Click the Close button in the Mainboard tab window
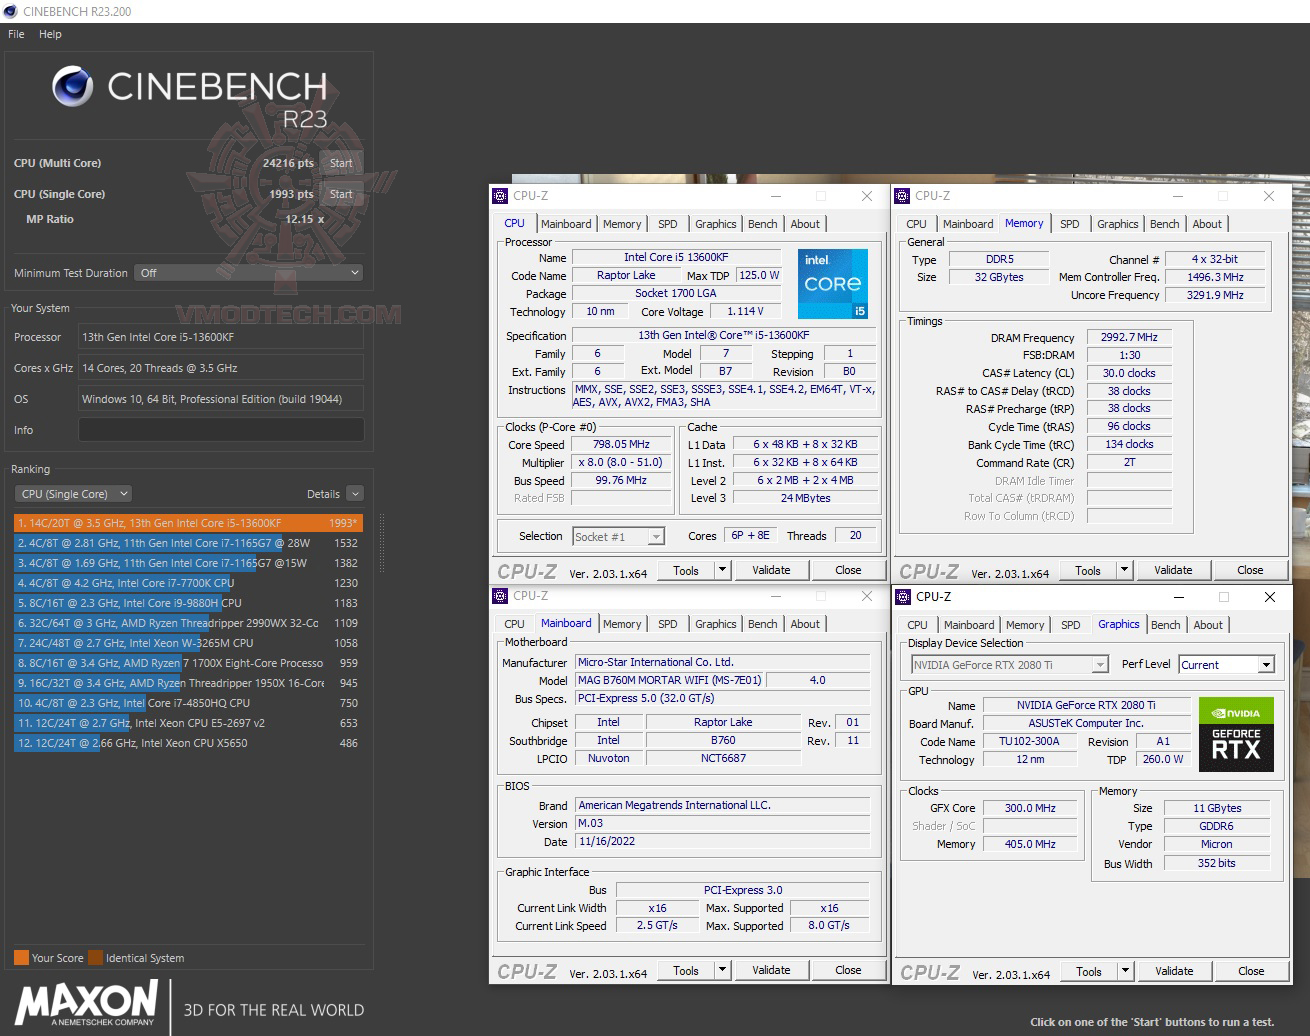The height and width of the screenshot is (1036, 1310). point(848,970)
